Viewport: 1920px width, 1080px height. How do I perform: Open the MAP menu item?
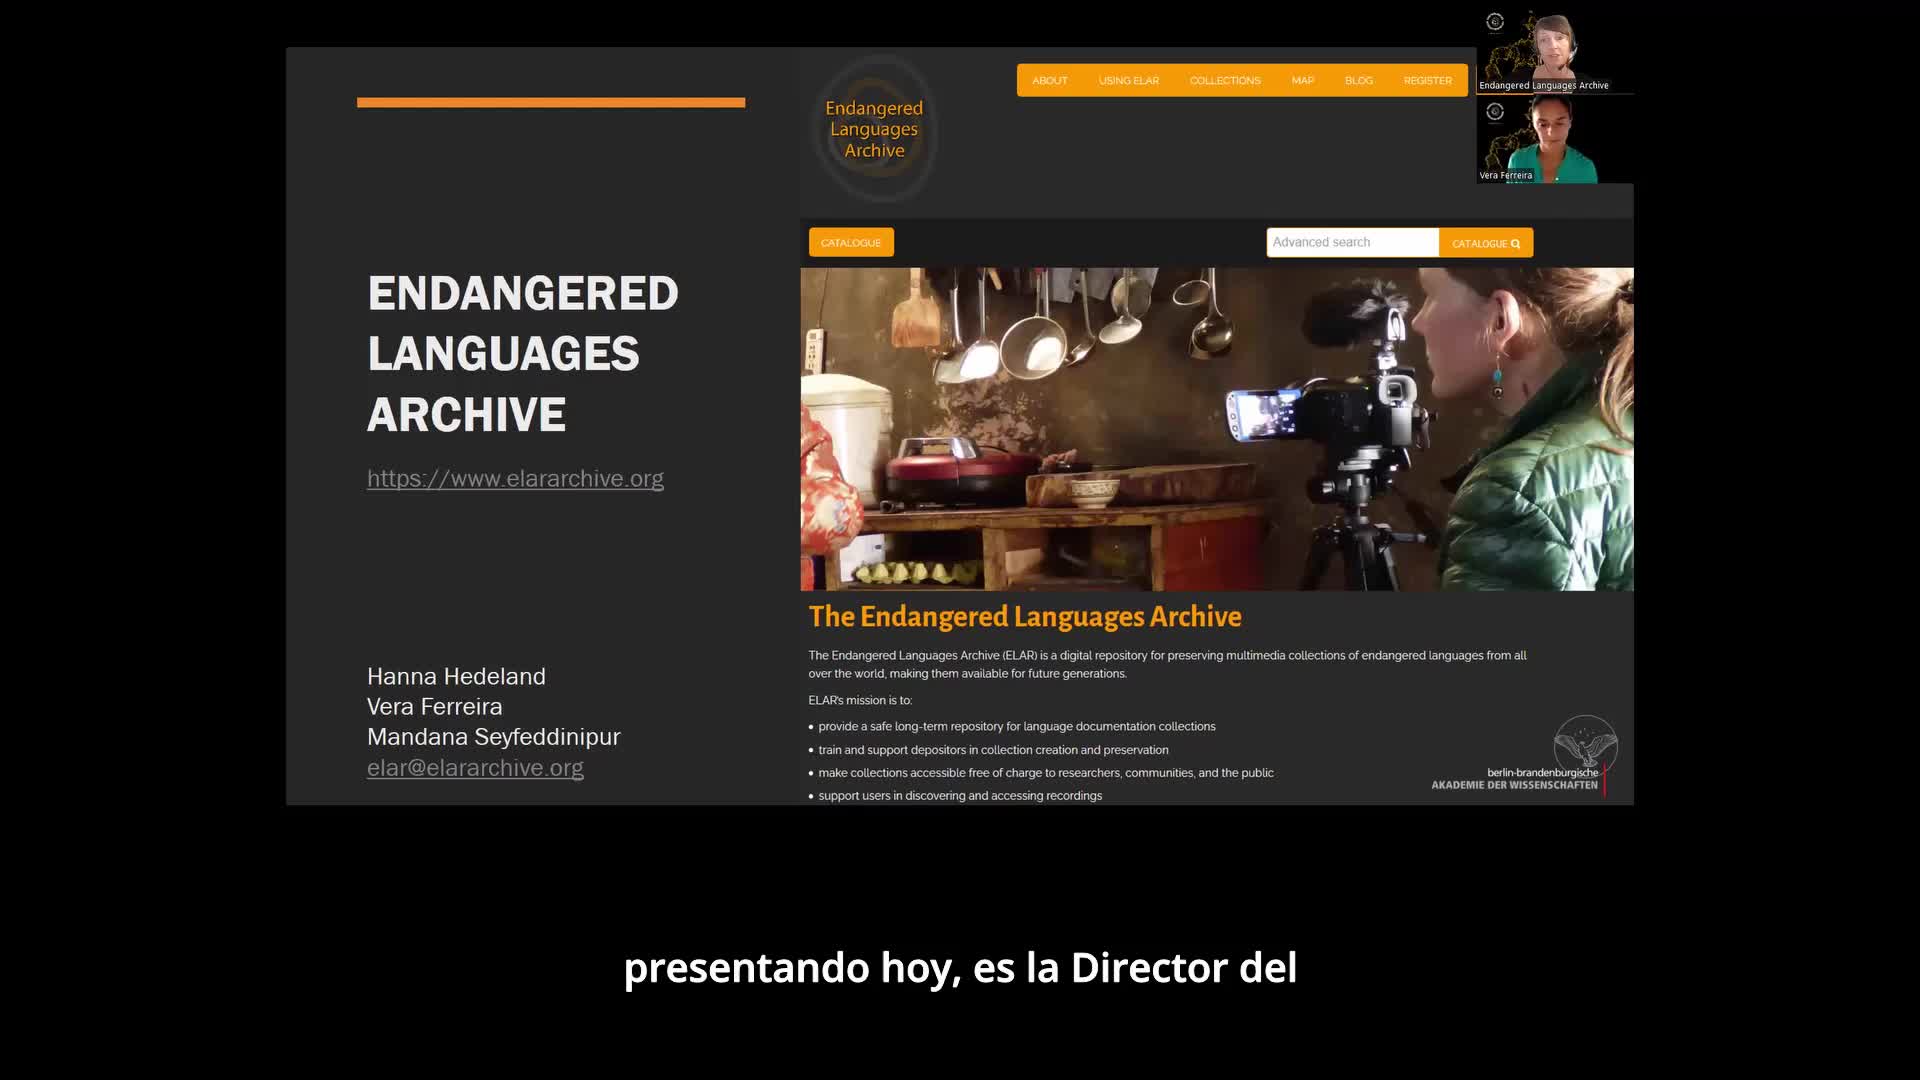(x=1302, y=81)
